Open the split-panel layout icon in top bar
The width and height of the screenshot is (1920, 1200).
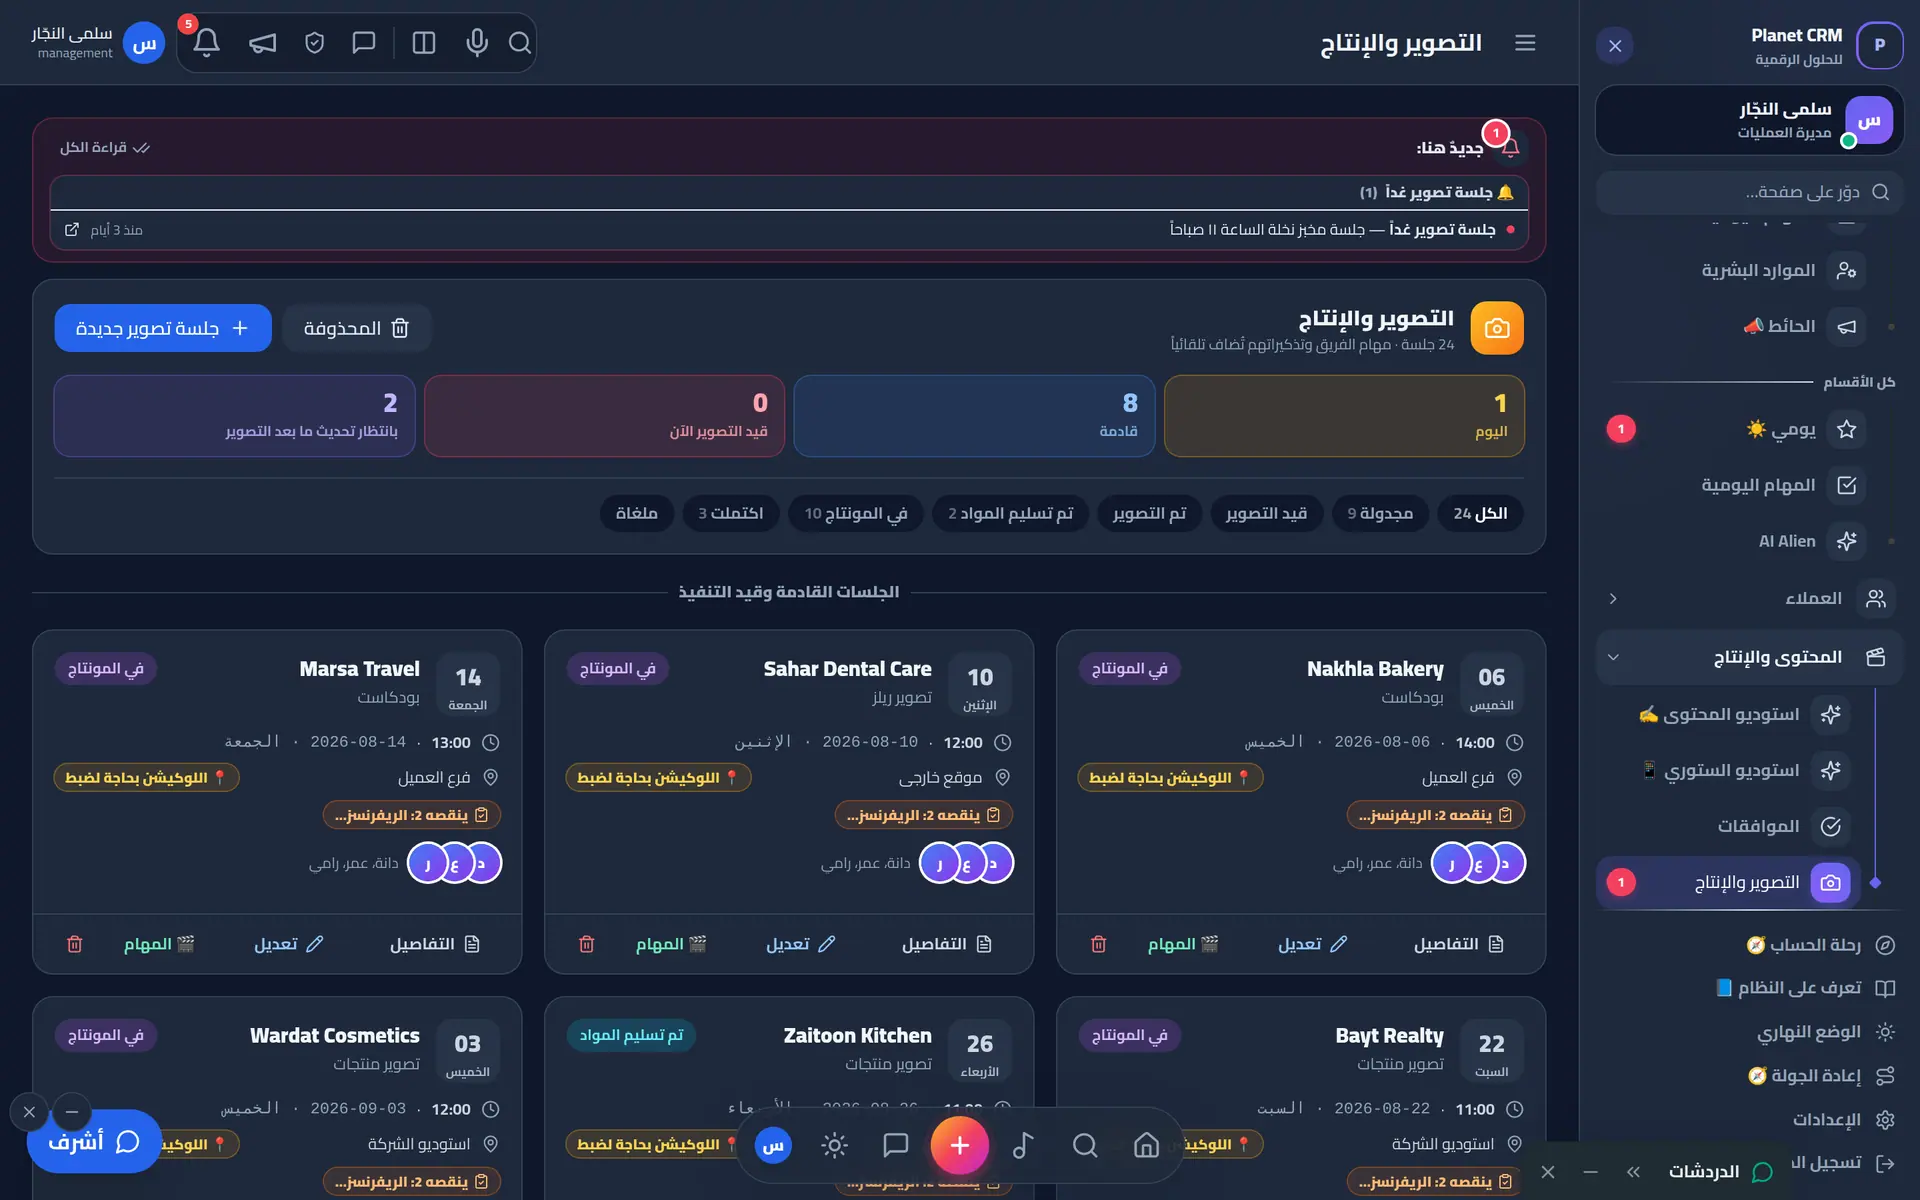pyautogui.click(x=424, y=43)
